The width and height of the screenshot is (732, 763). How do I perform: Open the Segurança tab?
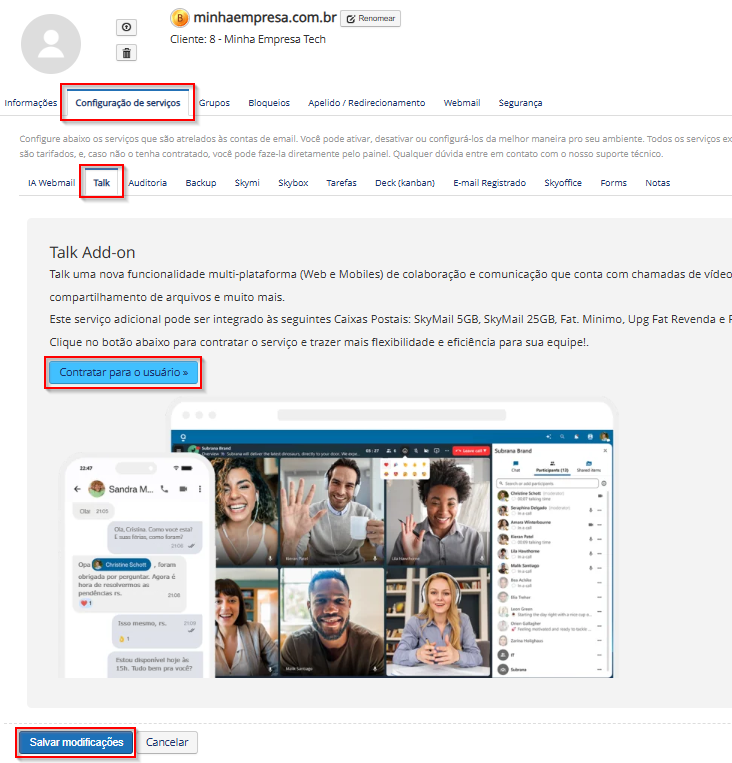click(x=520, y=103)
